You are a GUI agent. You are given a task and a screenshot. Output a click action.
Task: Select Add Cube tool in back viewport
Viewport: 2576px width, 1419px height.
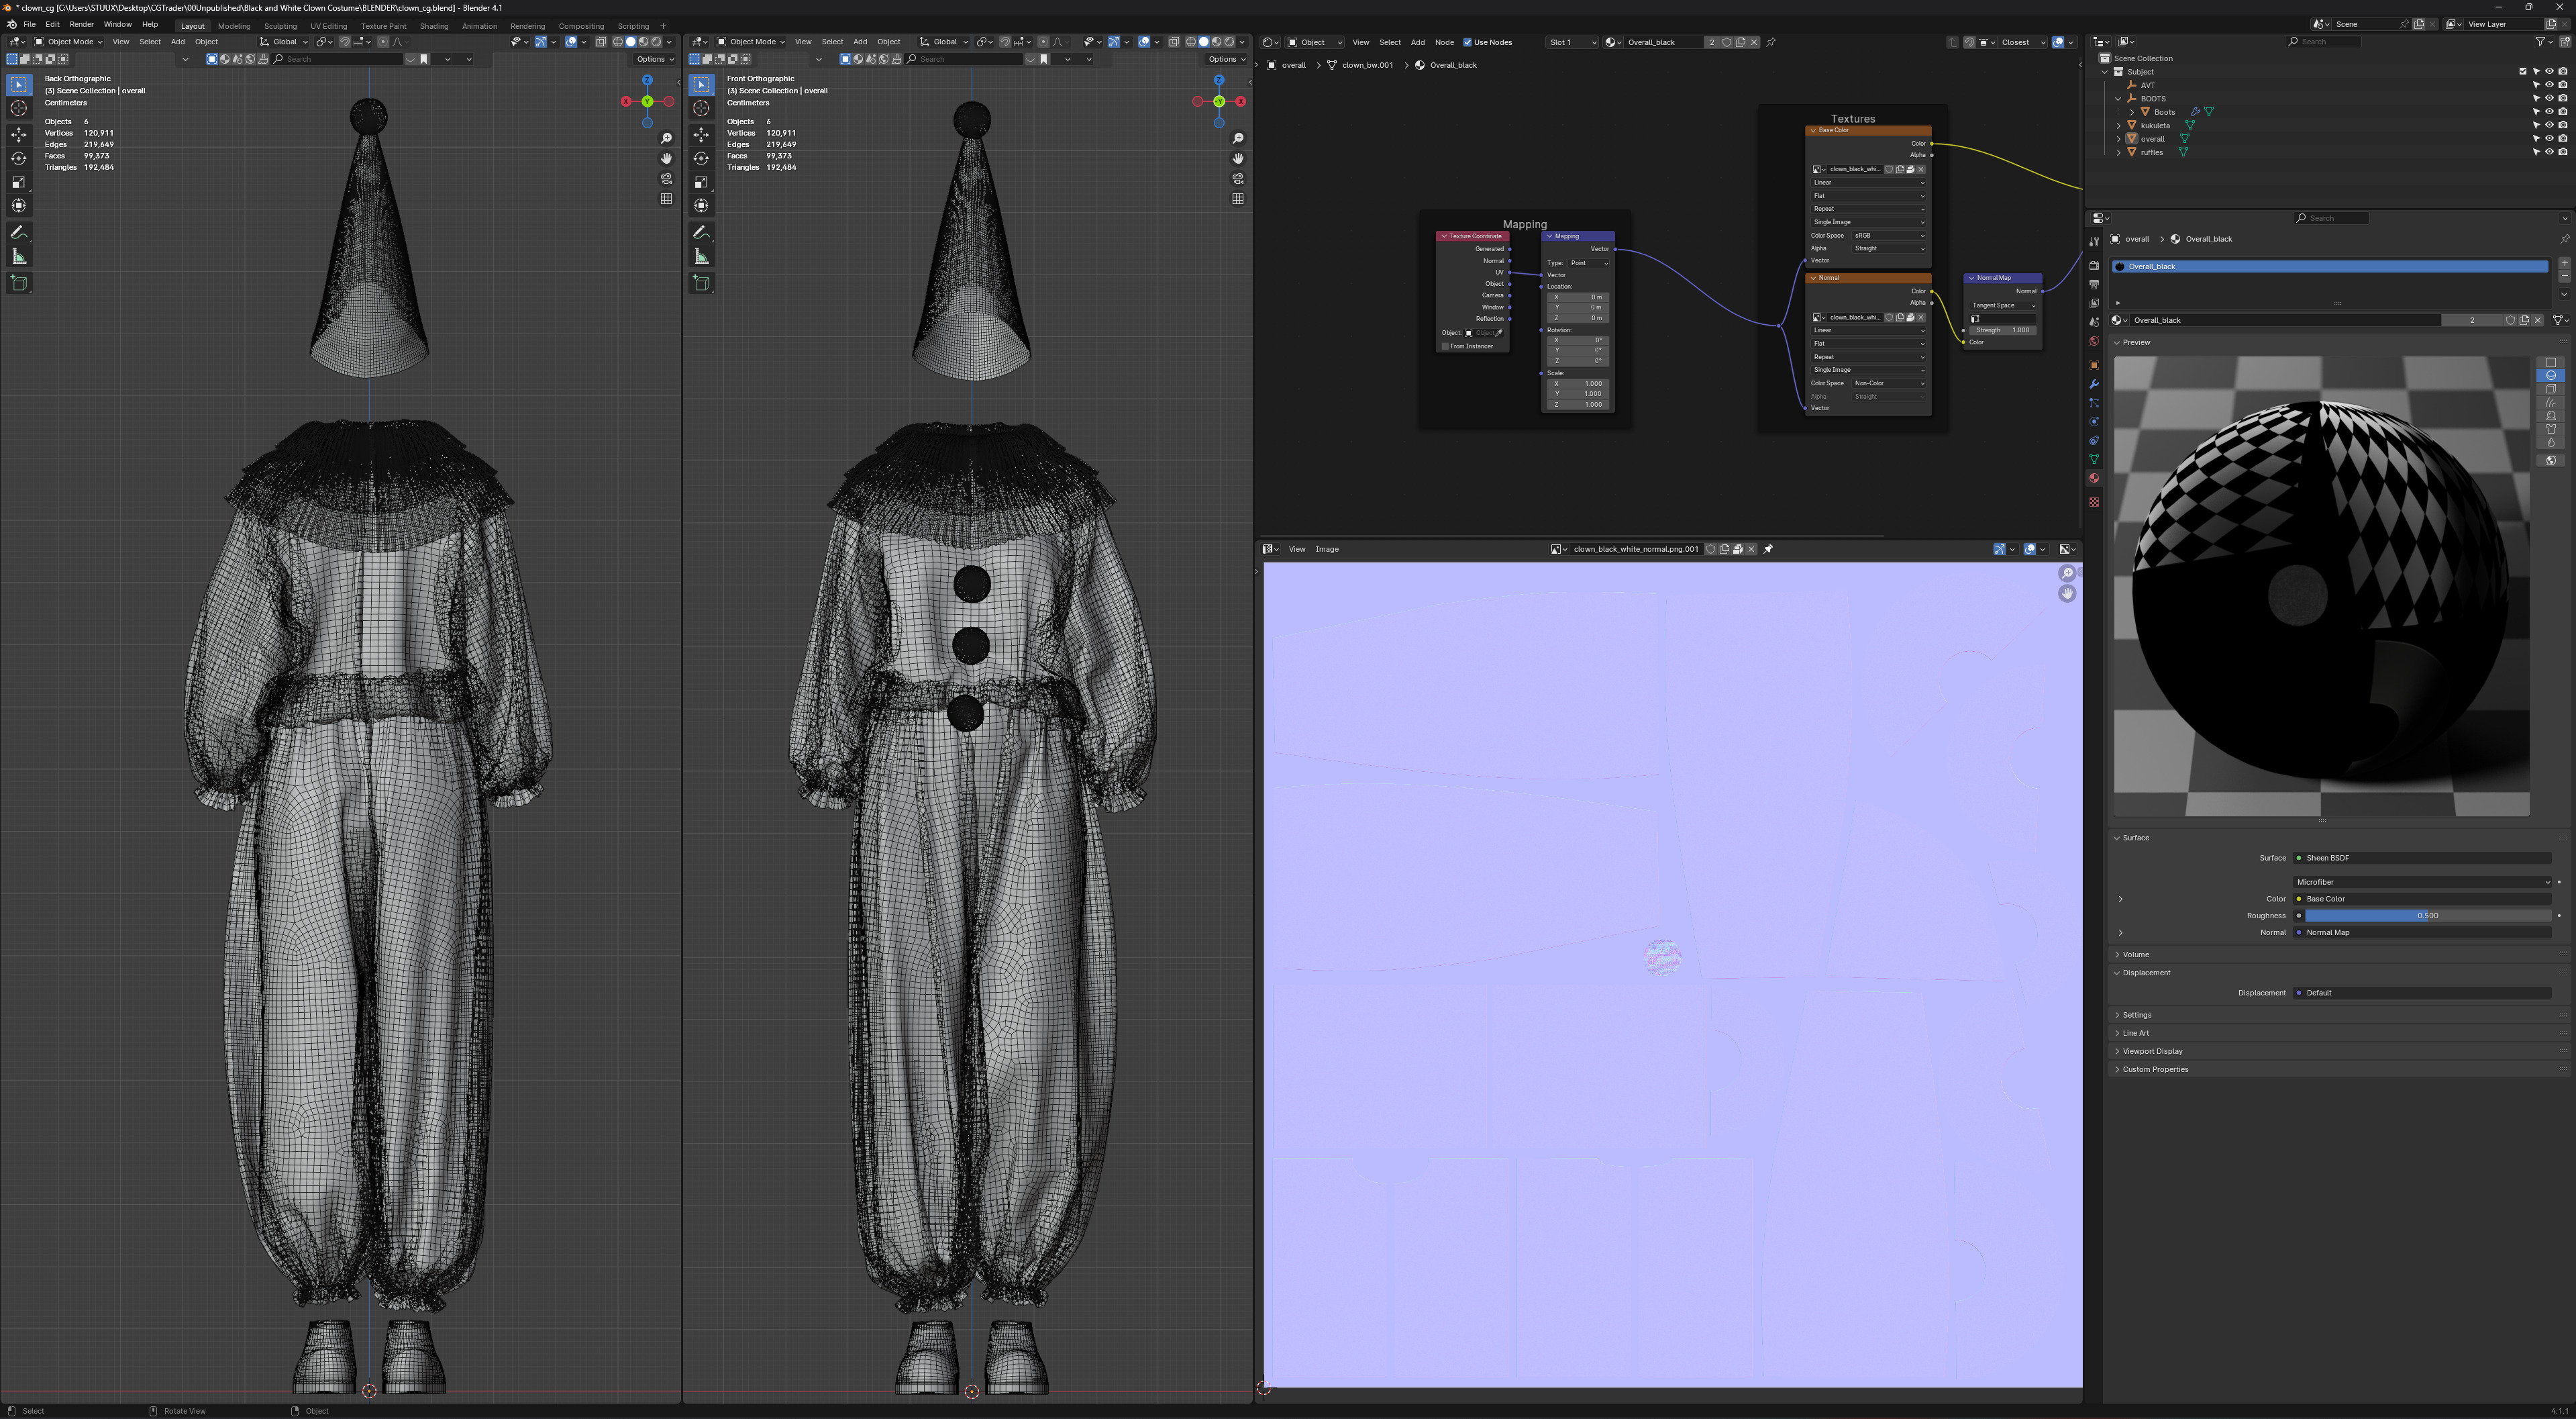pos(19,284)
